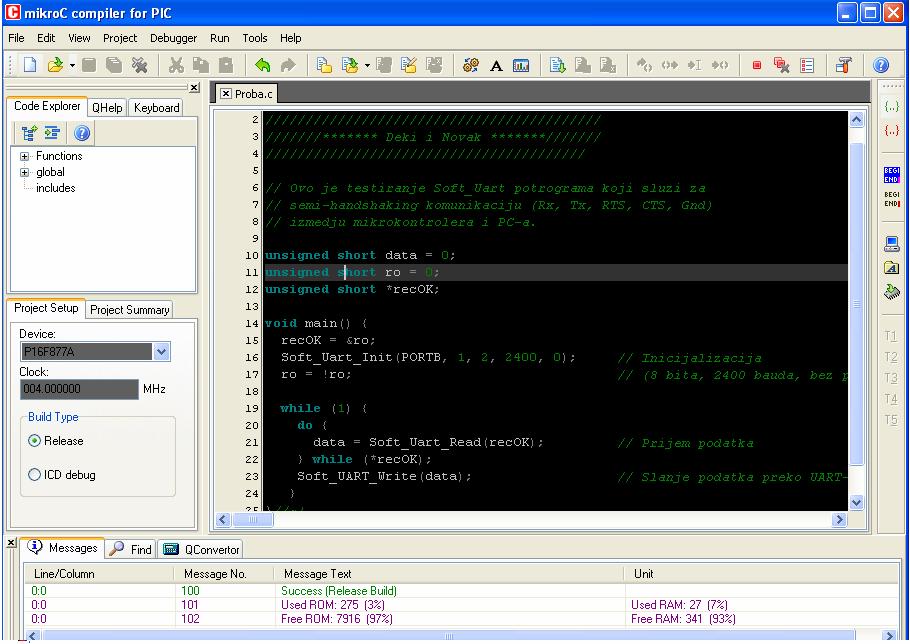Open the dropdown arrow beside Open Project
Image resolution: width=910 pixels, height=644 pixels.
pos(367,66)
